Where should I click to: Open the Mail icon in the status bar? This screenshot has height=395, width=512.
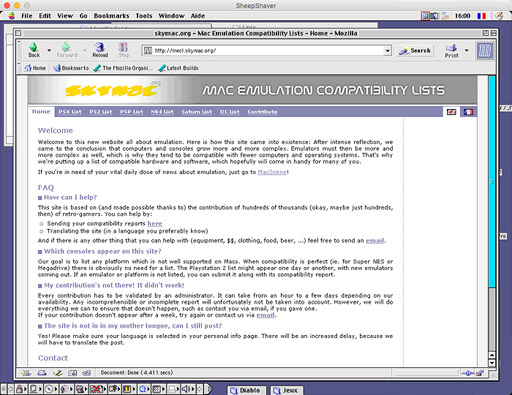coord(42,373)
